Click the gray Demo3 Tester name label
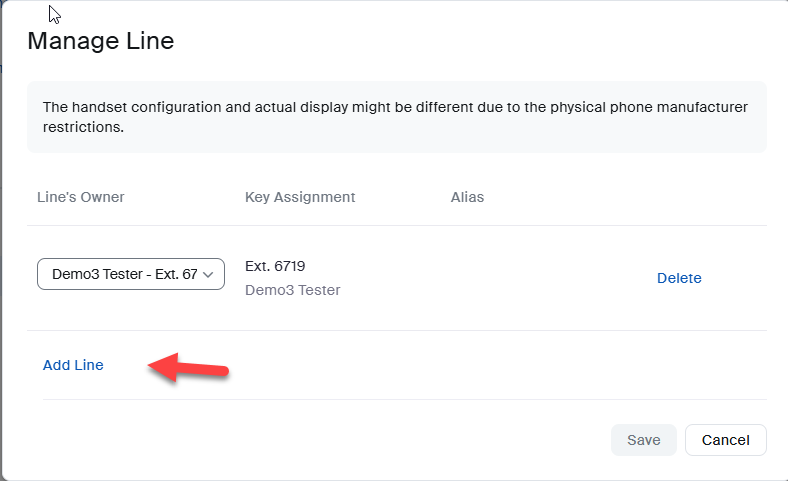This screenshot has width=788, height=481. 293,290
